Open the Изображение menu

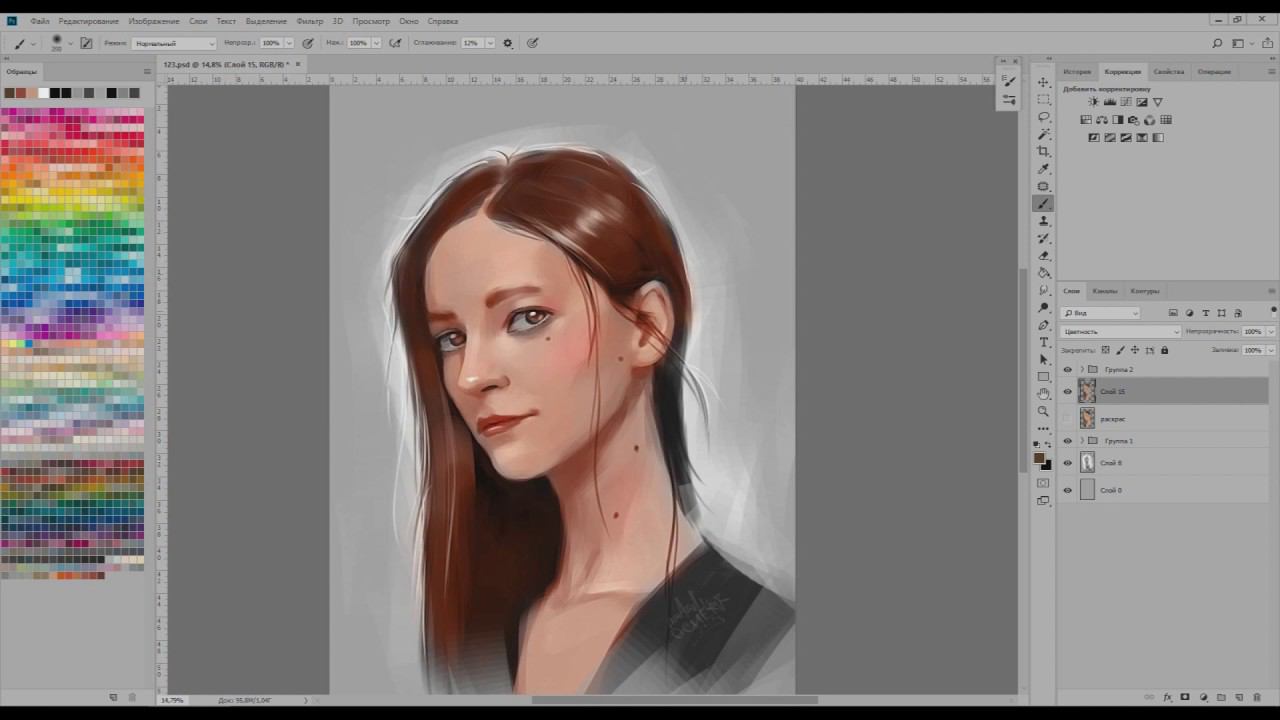pyautogui.click(x=154, y=21)
